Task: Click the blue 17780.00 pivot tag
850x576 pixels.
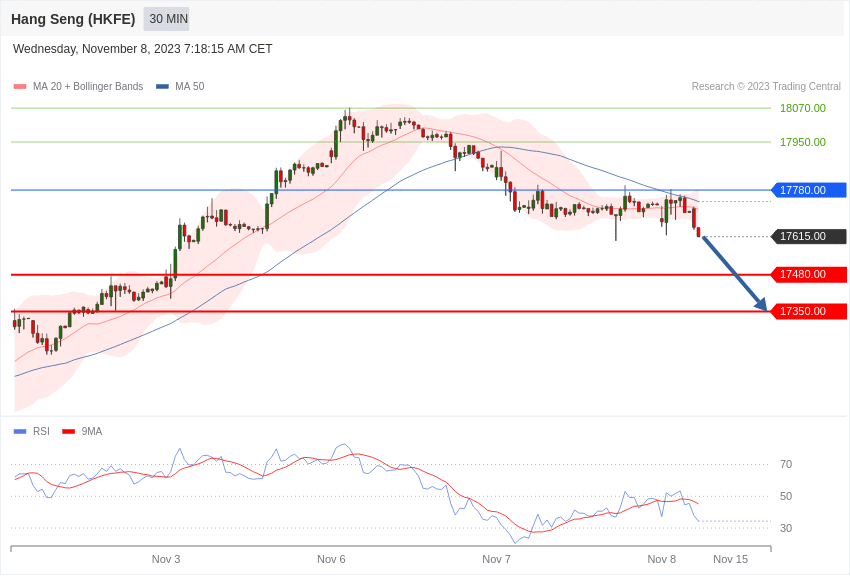Action: [809, 190]
